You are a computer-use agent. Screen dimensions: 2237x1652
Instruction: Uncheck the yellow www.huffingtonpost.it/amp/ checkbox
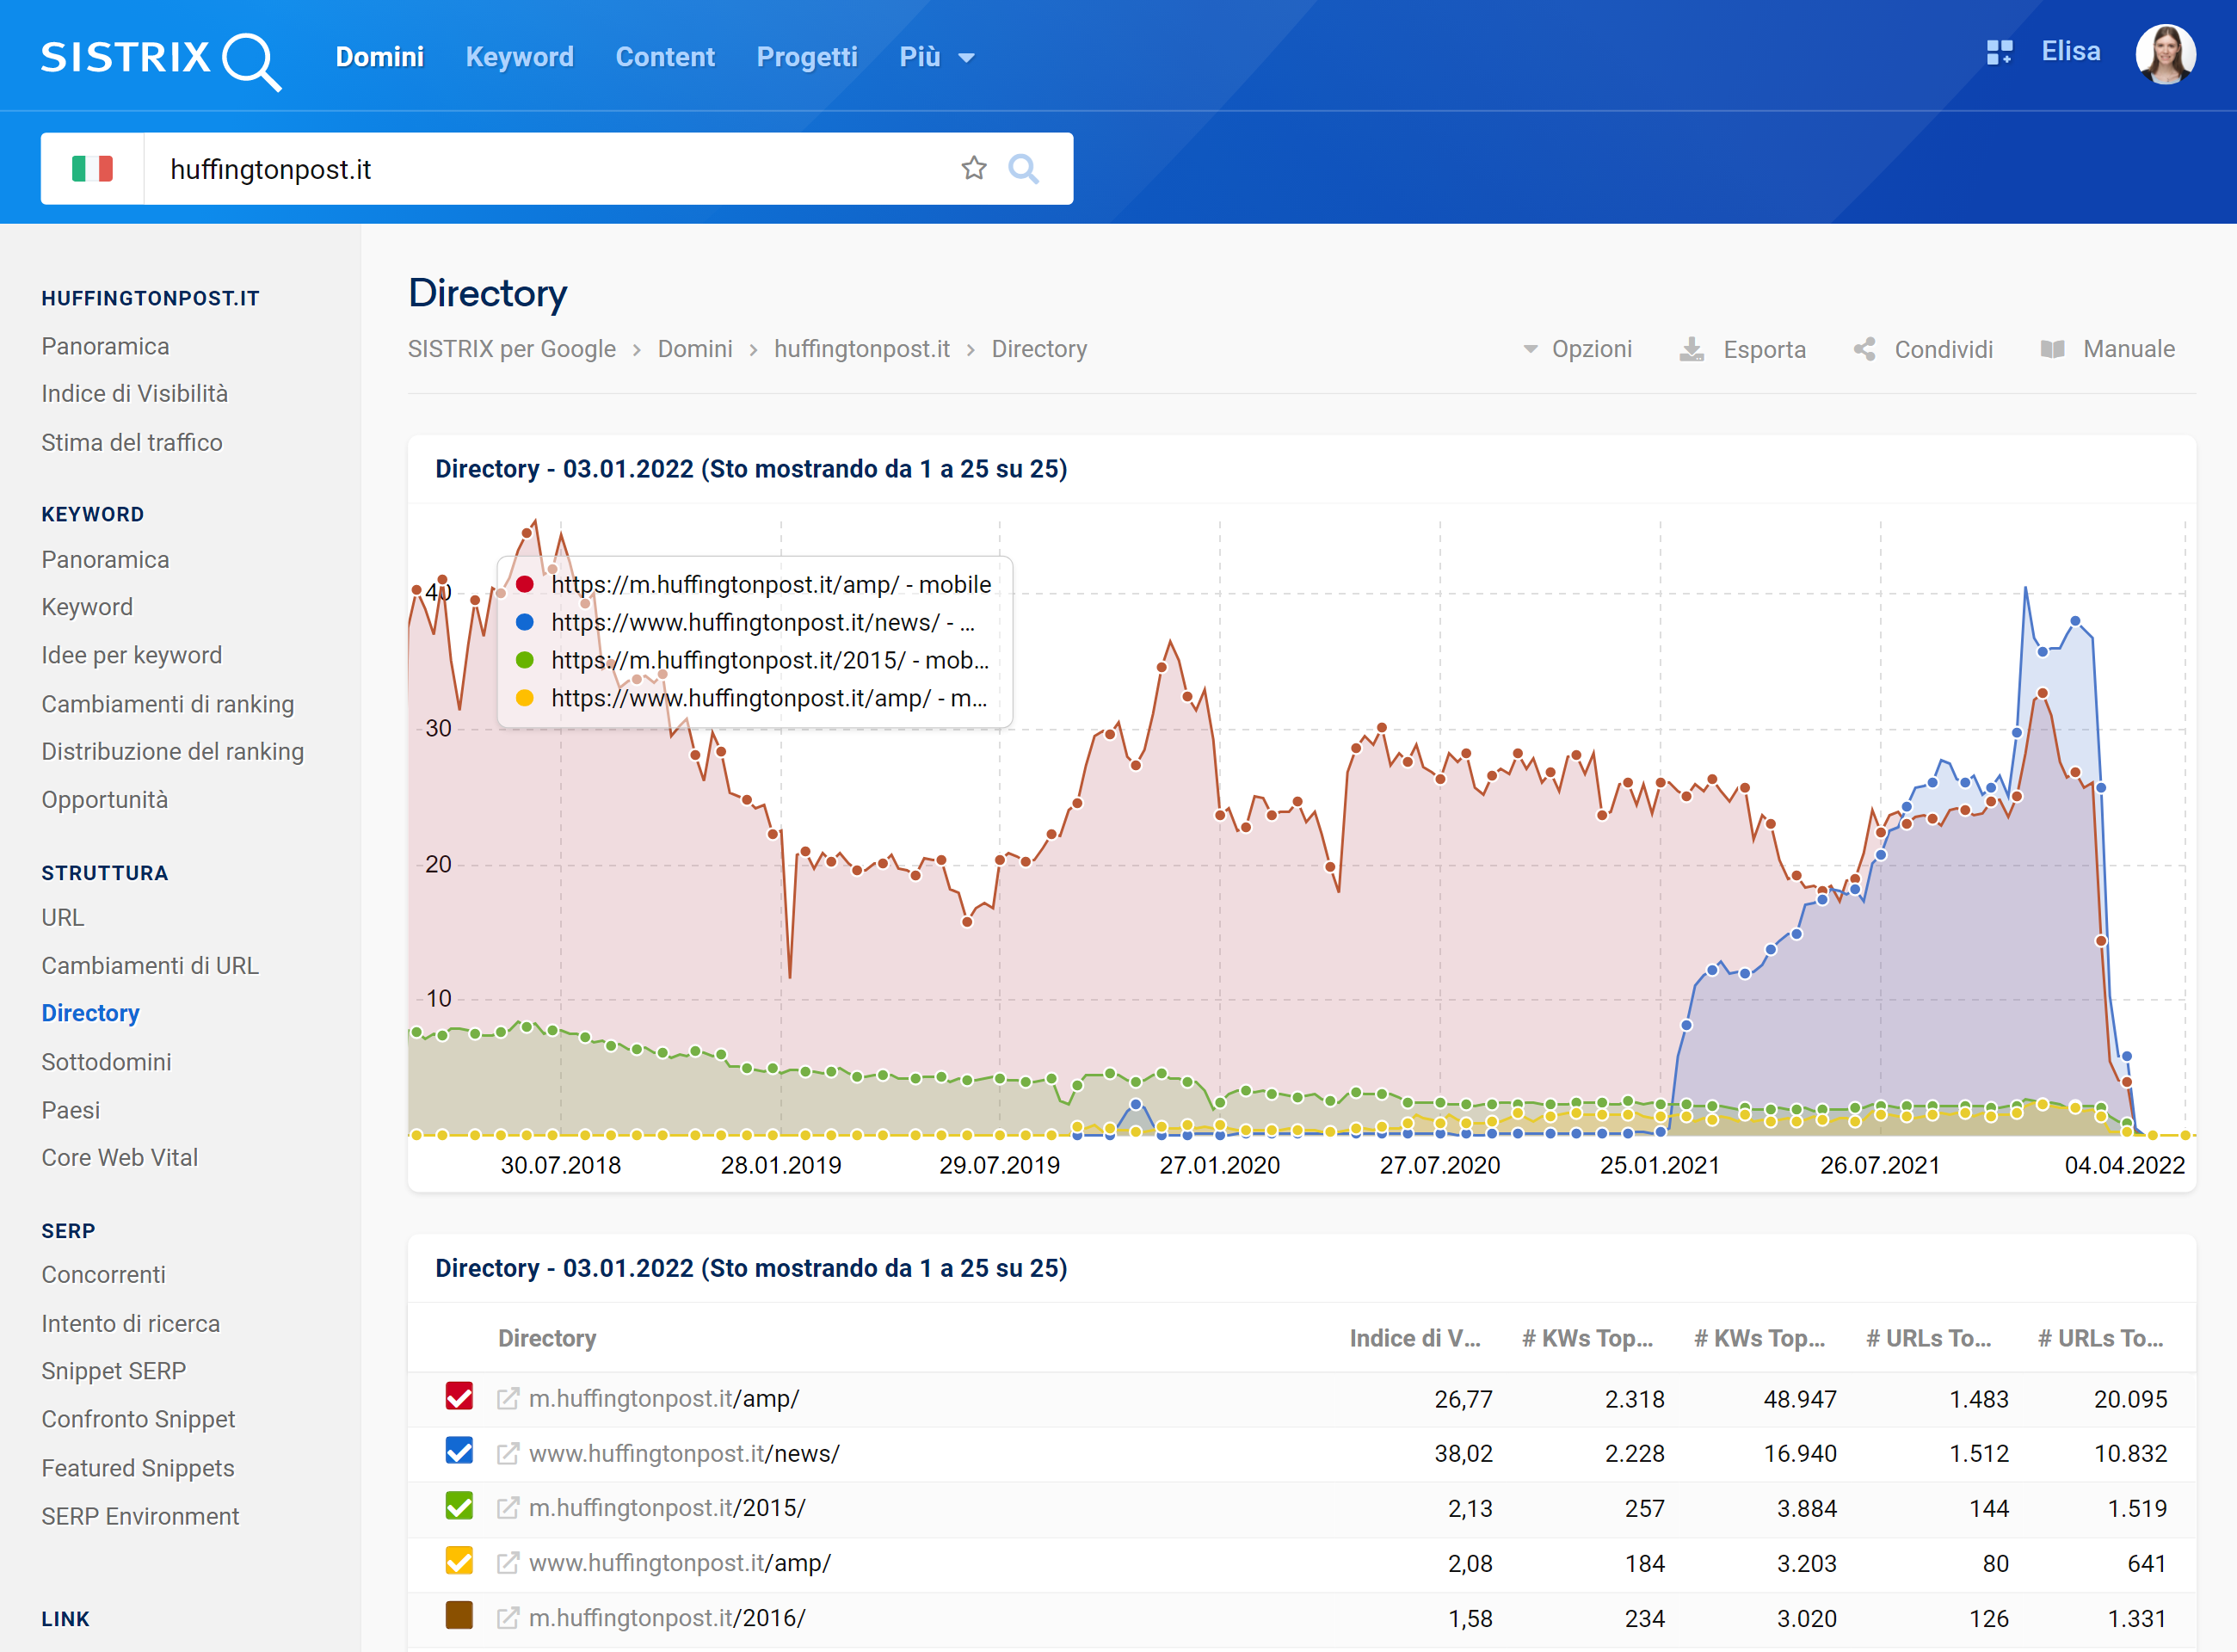coord(459,1561)
